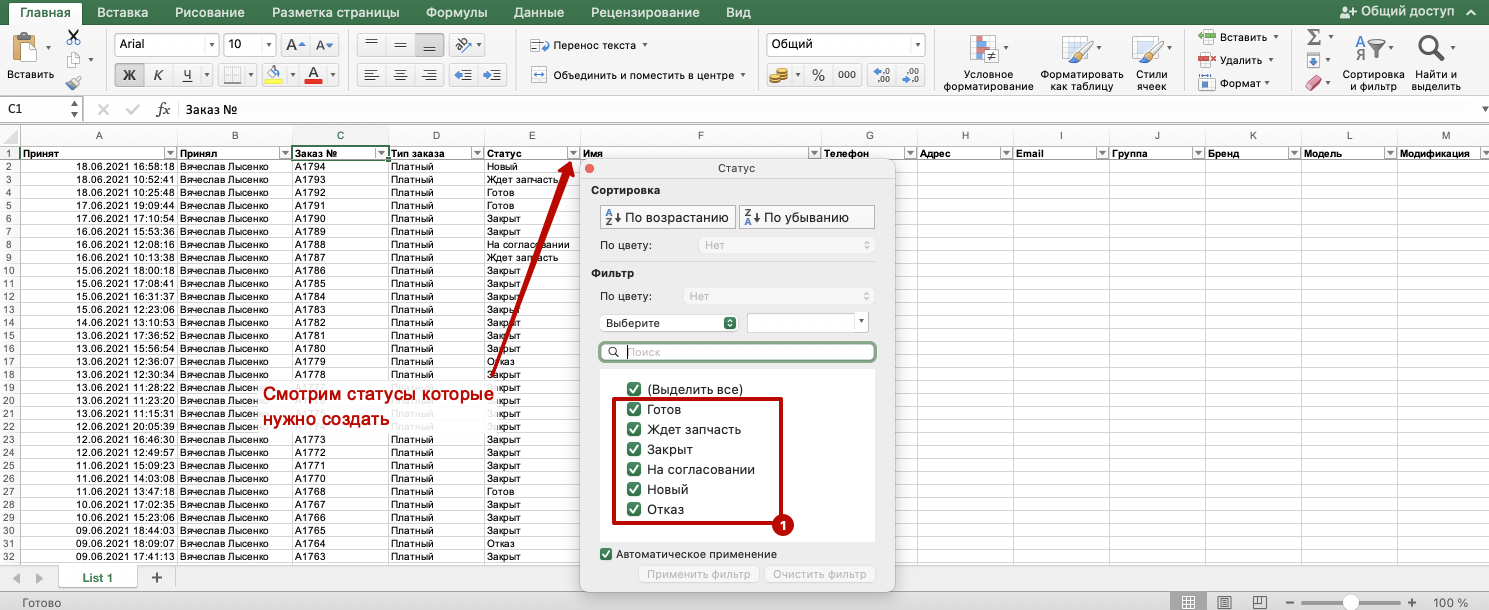Click the Поиск filter search field
Image resolution: width=1489 pixels, height=610 pixels.
737,352
